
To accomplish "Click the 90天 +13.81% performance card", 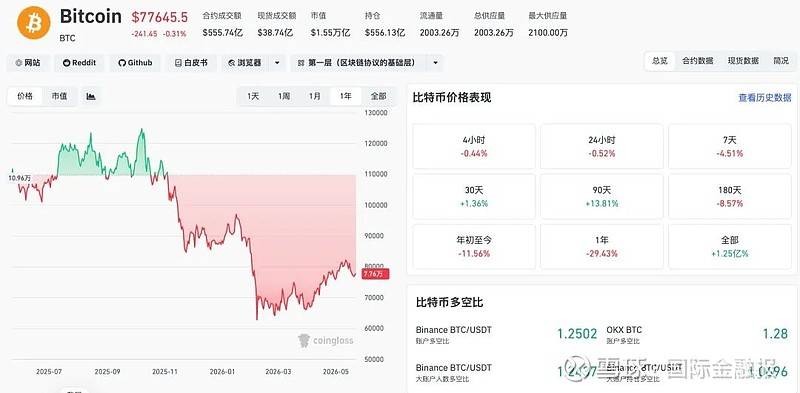I will [602, 196].
